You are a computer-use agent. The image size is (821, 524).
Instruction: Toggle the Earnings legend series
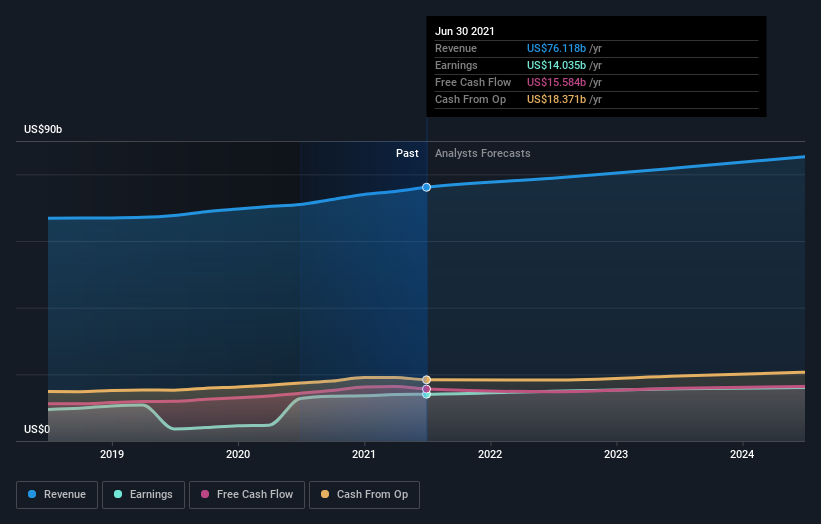coord(143,495)
